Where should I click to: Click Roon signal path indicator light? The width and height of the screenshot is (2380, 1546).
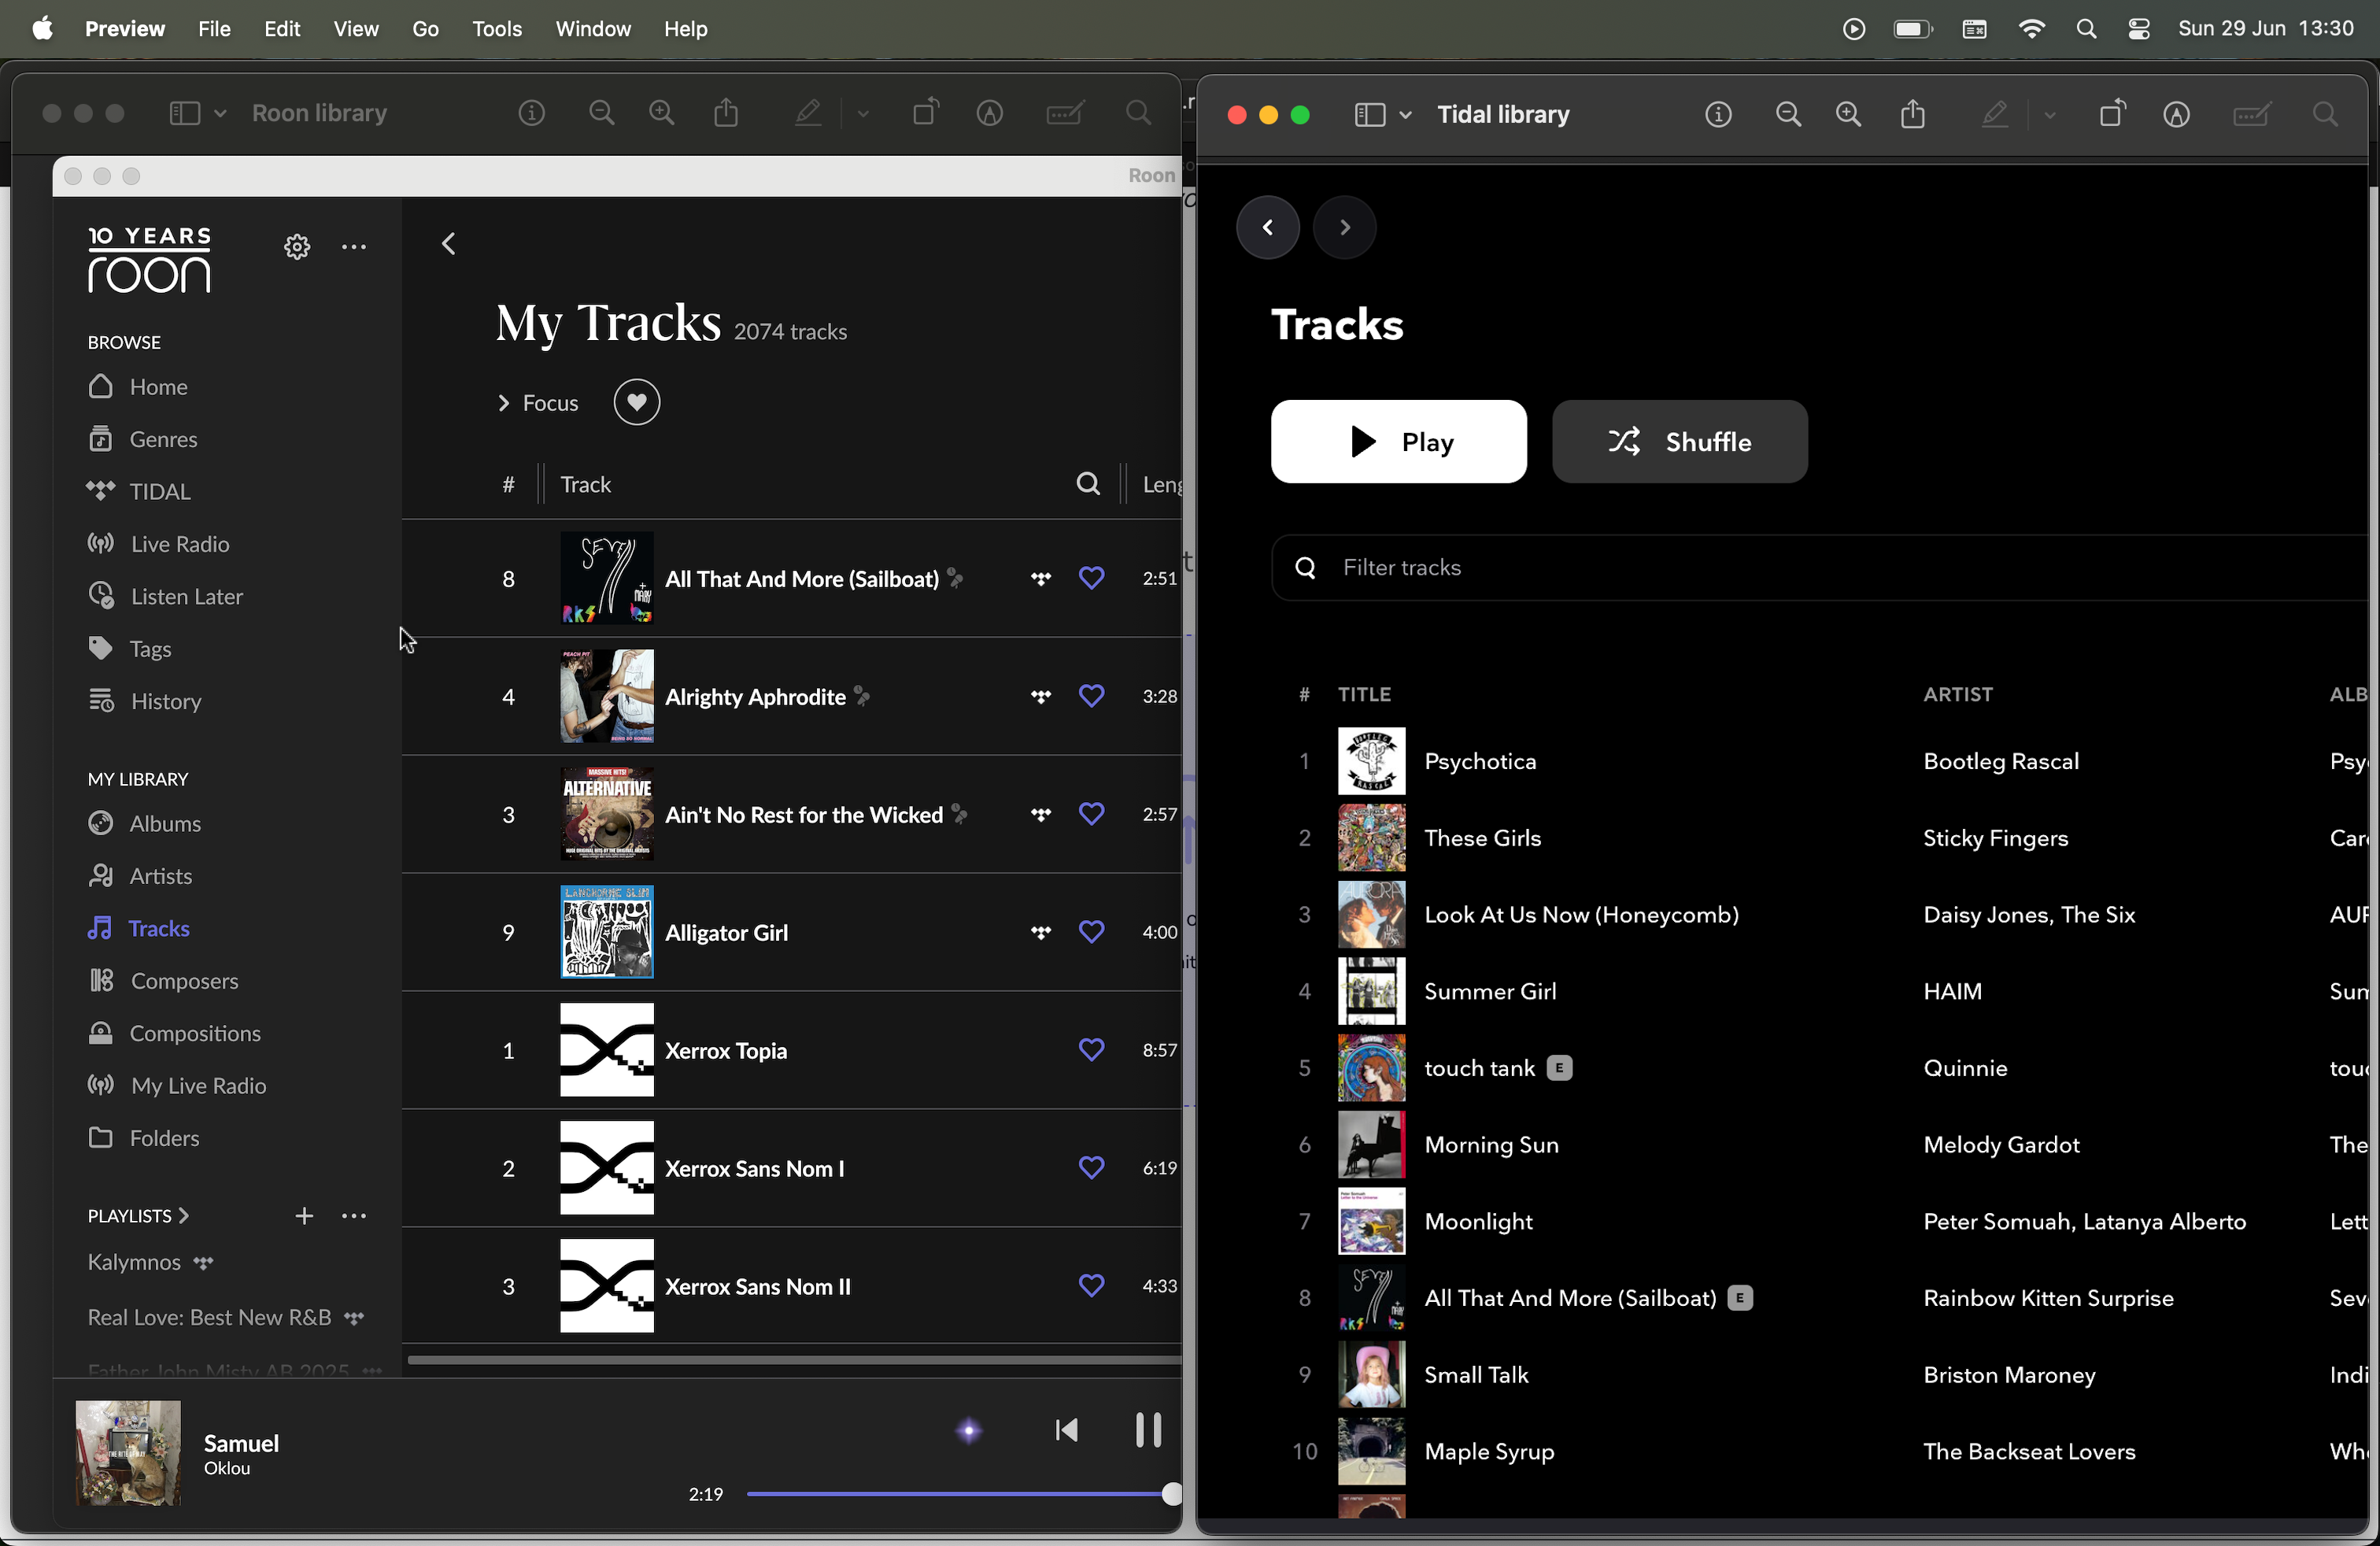[968, 1431]
